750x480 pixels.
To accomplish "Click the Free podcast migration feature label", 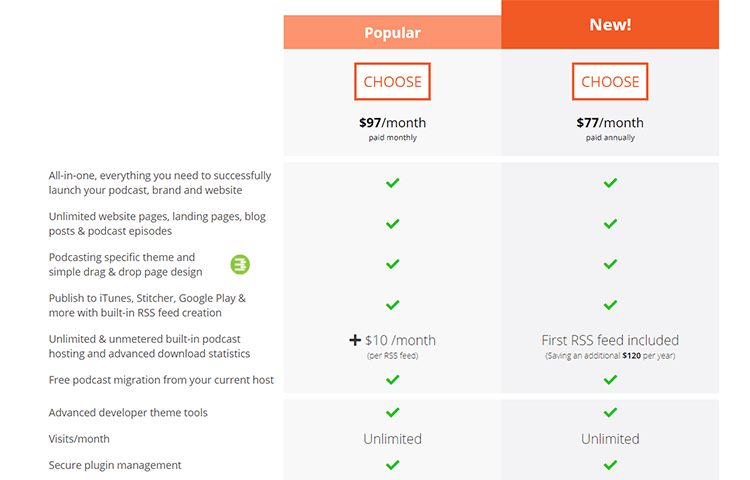I will coord(161,380).
